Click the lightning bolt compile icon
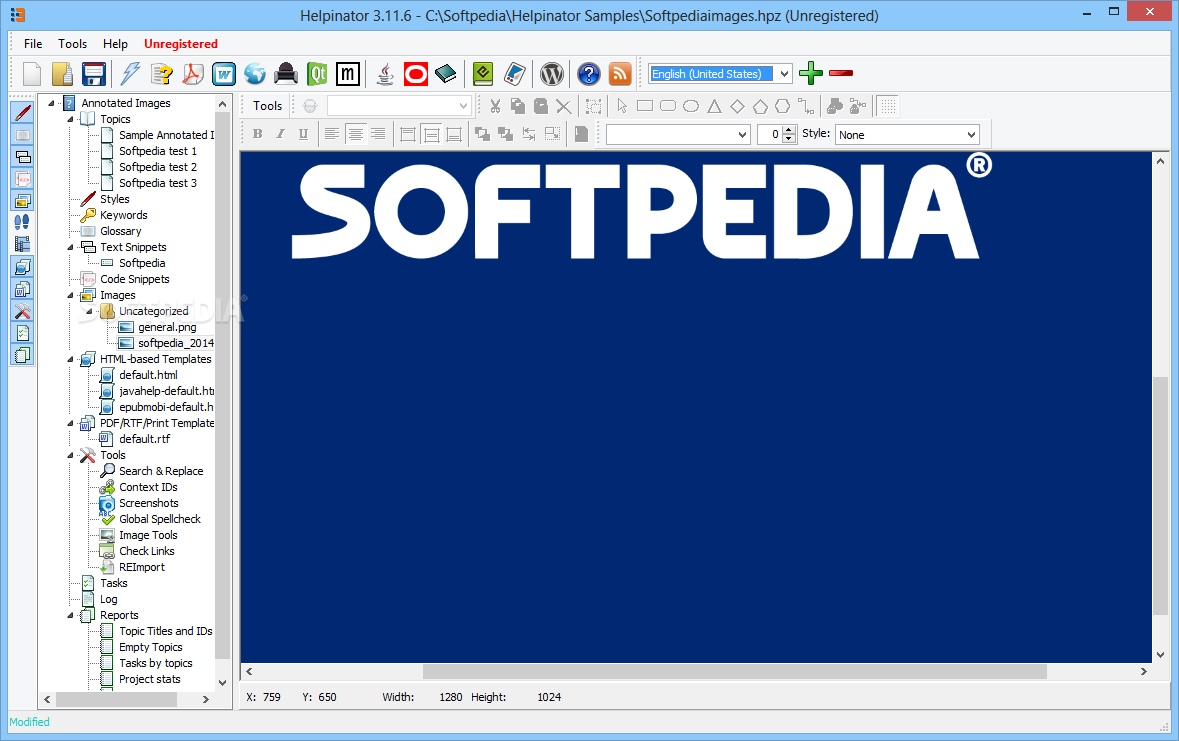1179x741 pixels. point(131,74)
